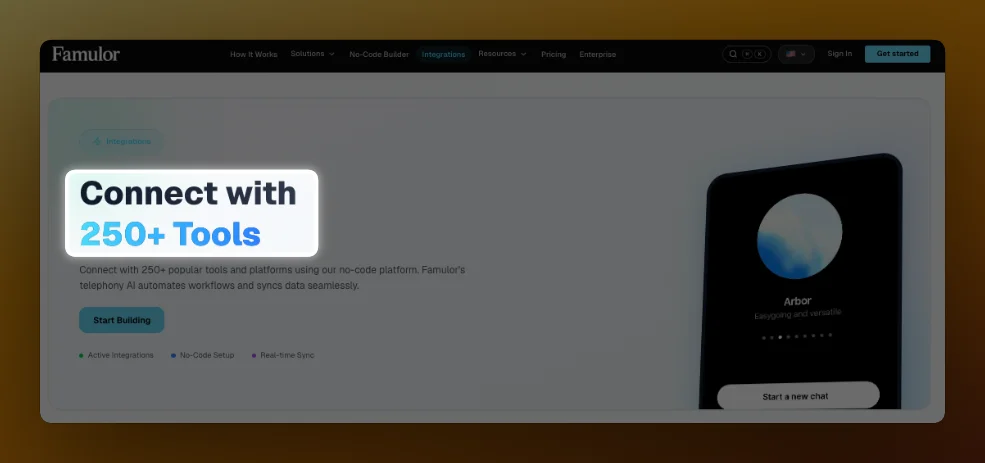Click the Arbor voice avatar orb
This screenshot has height=463, width=985.
(799, 236)
